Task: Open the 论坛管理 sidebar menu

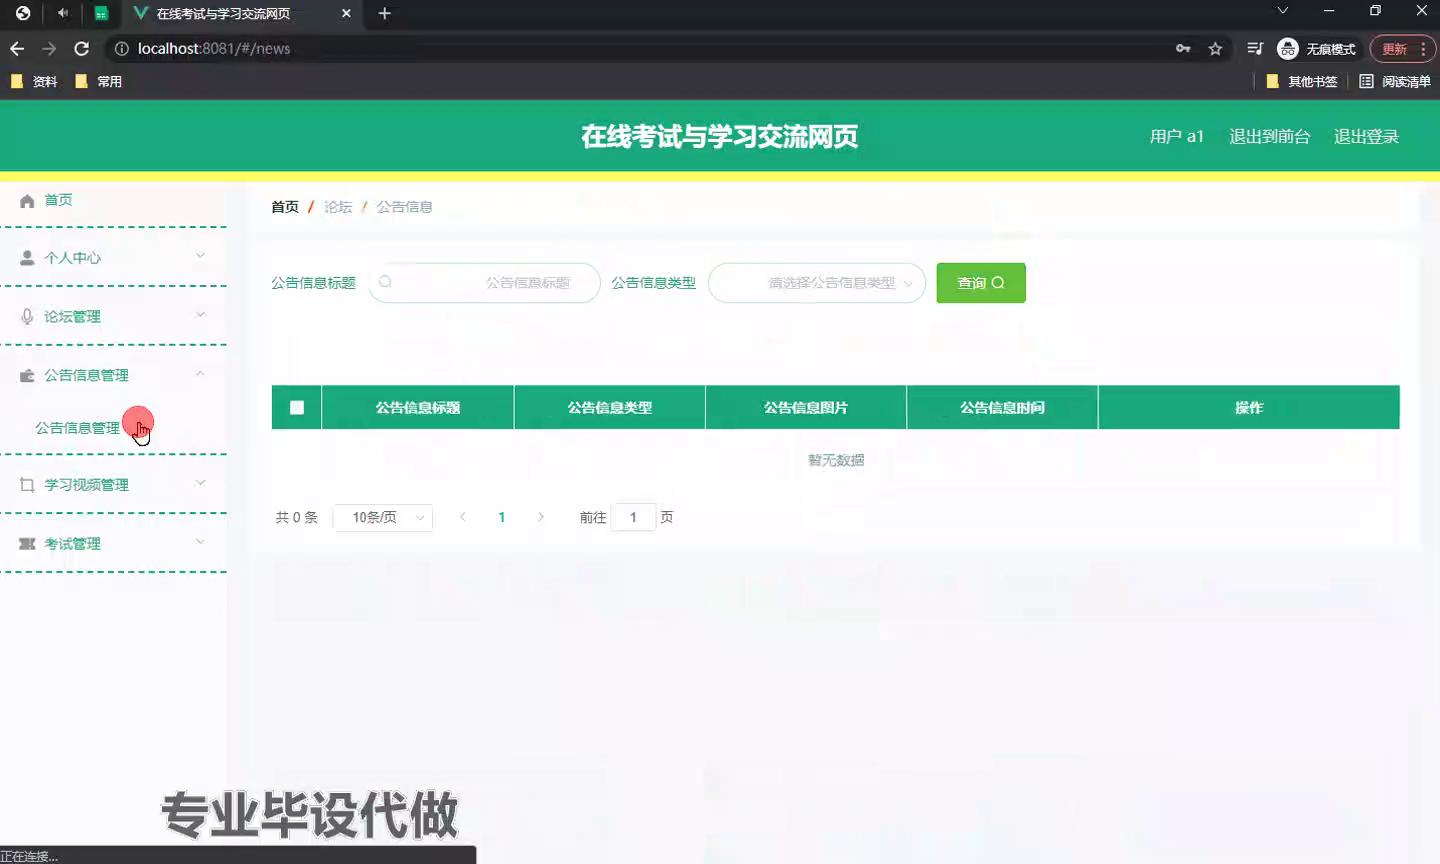Action: [112, 317]
